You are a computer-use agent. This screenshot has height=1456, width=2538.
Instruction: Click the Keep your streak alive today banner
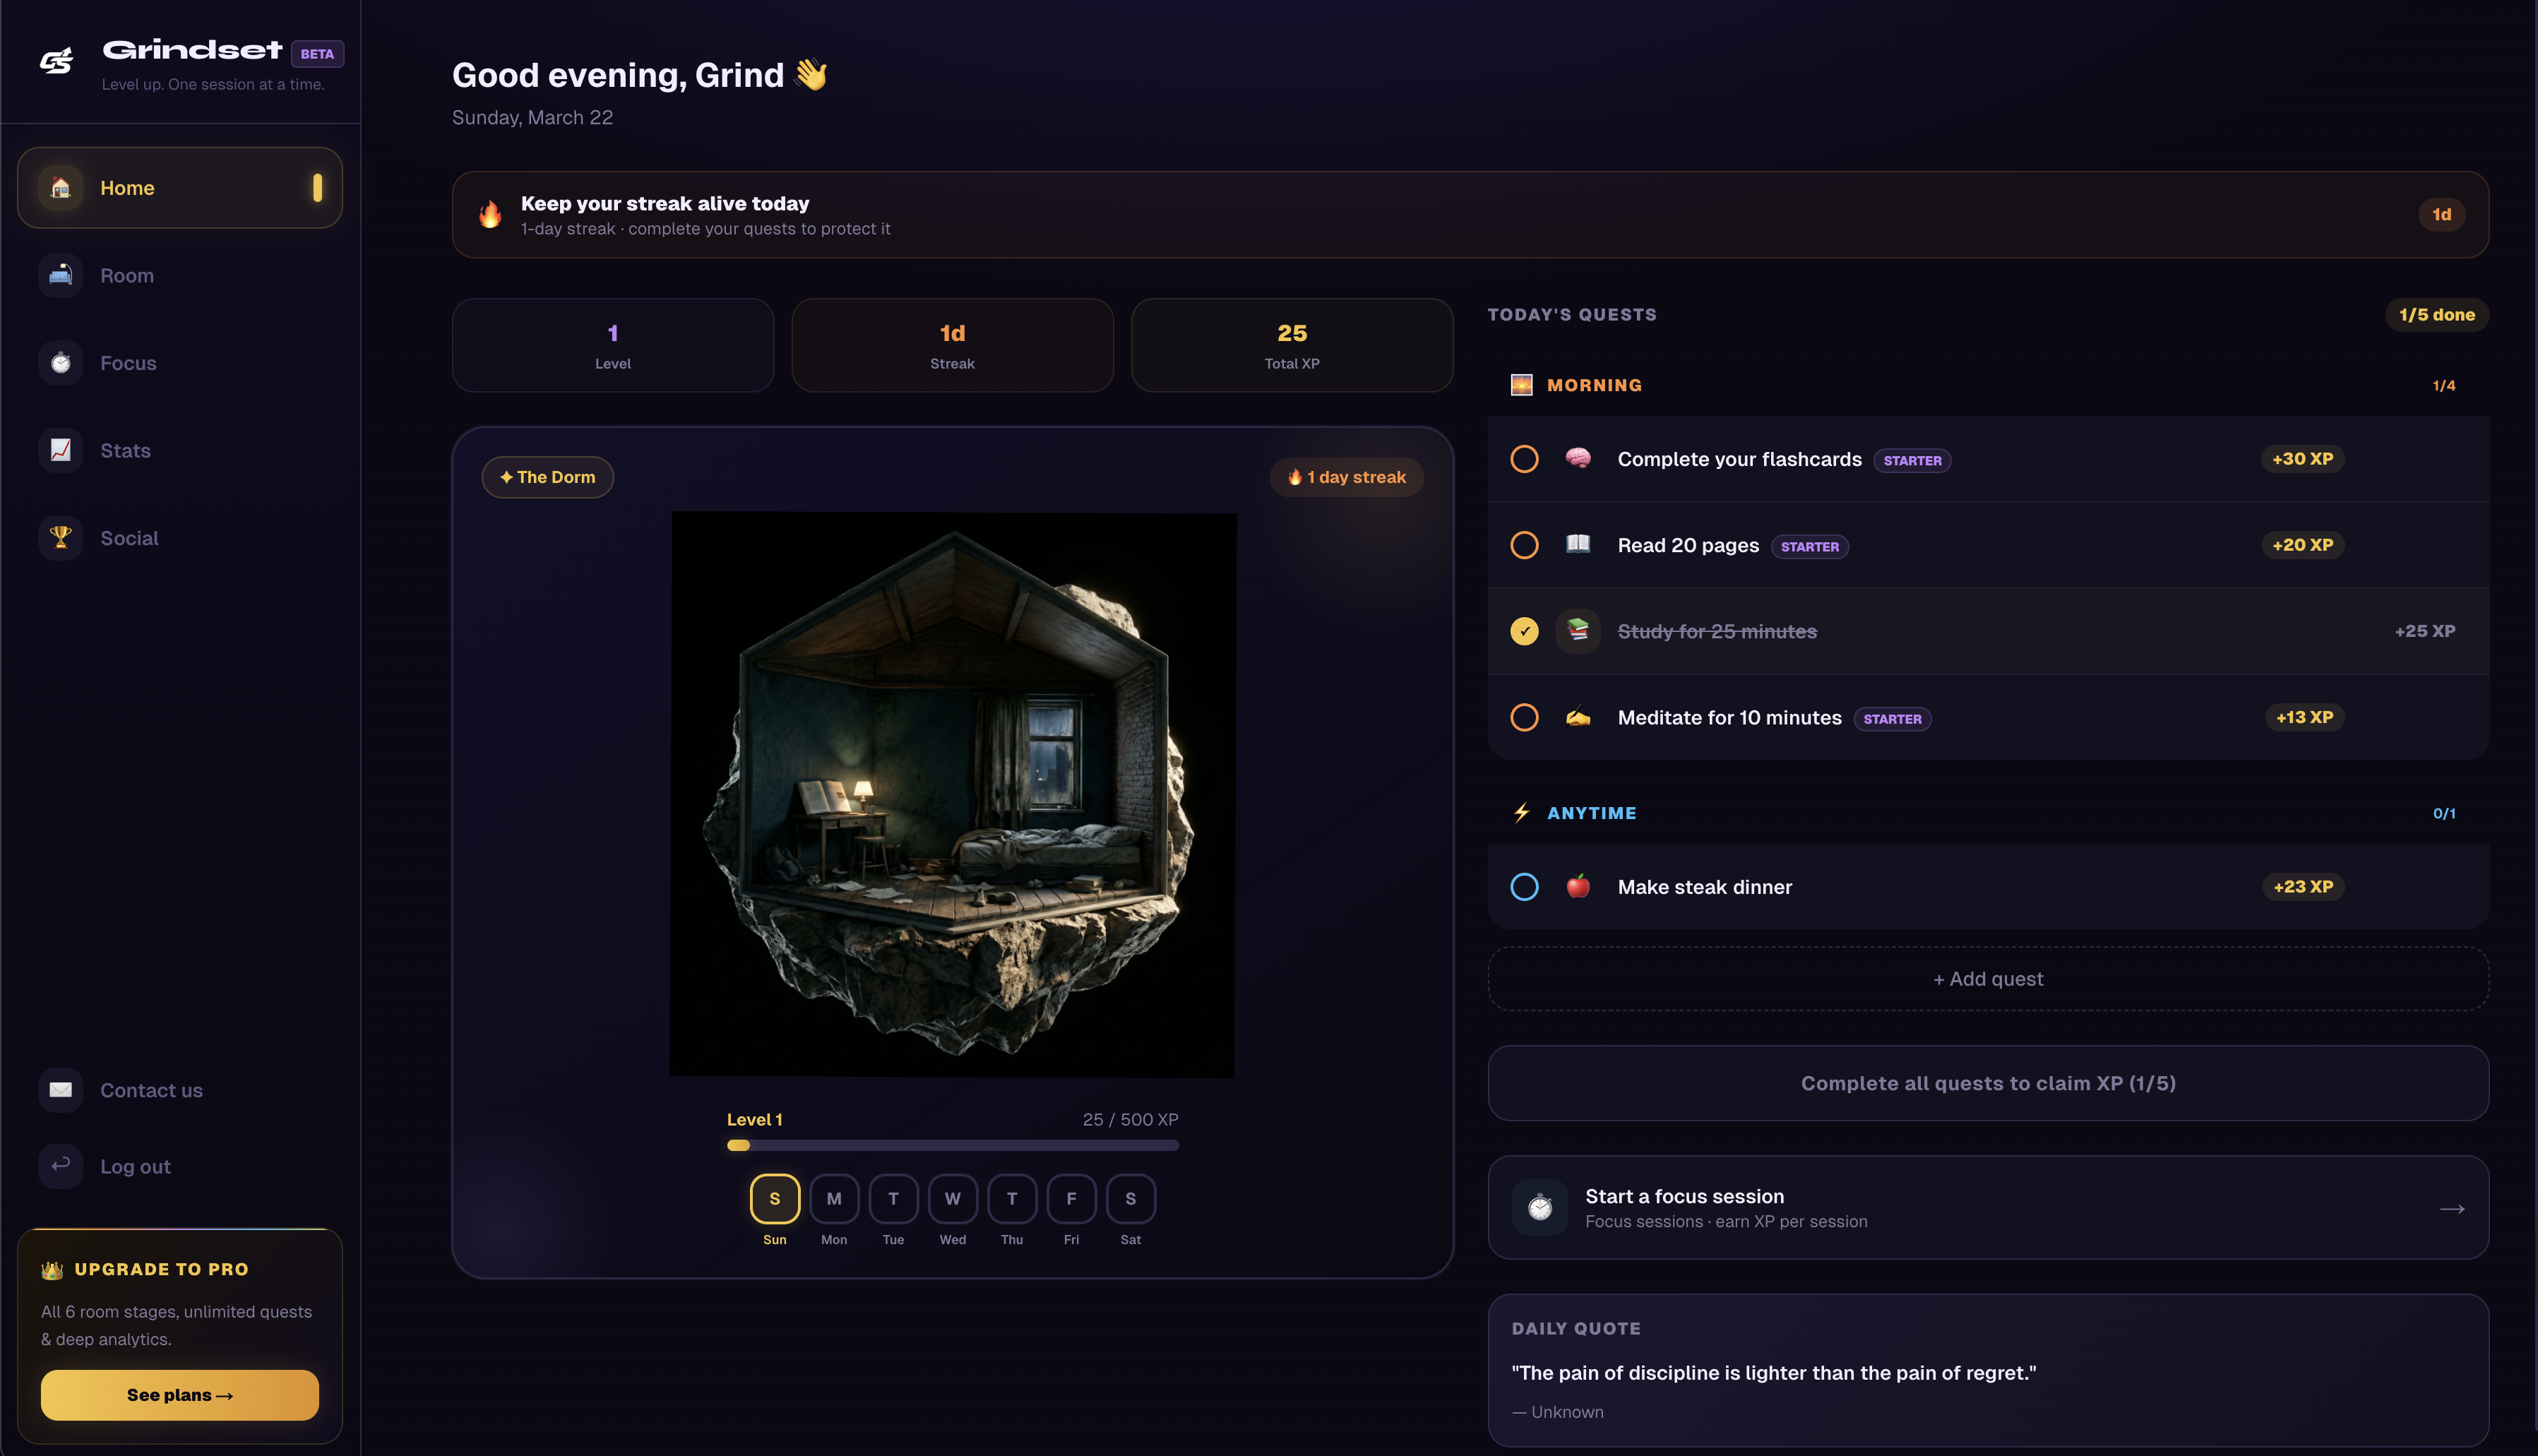(1470, 214)
